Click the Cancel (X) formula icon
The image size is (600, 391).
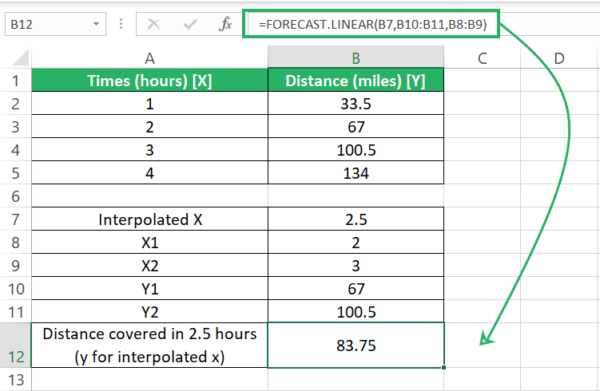(x=154, y=24)
